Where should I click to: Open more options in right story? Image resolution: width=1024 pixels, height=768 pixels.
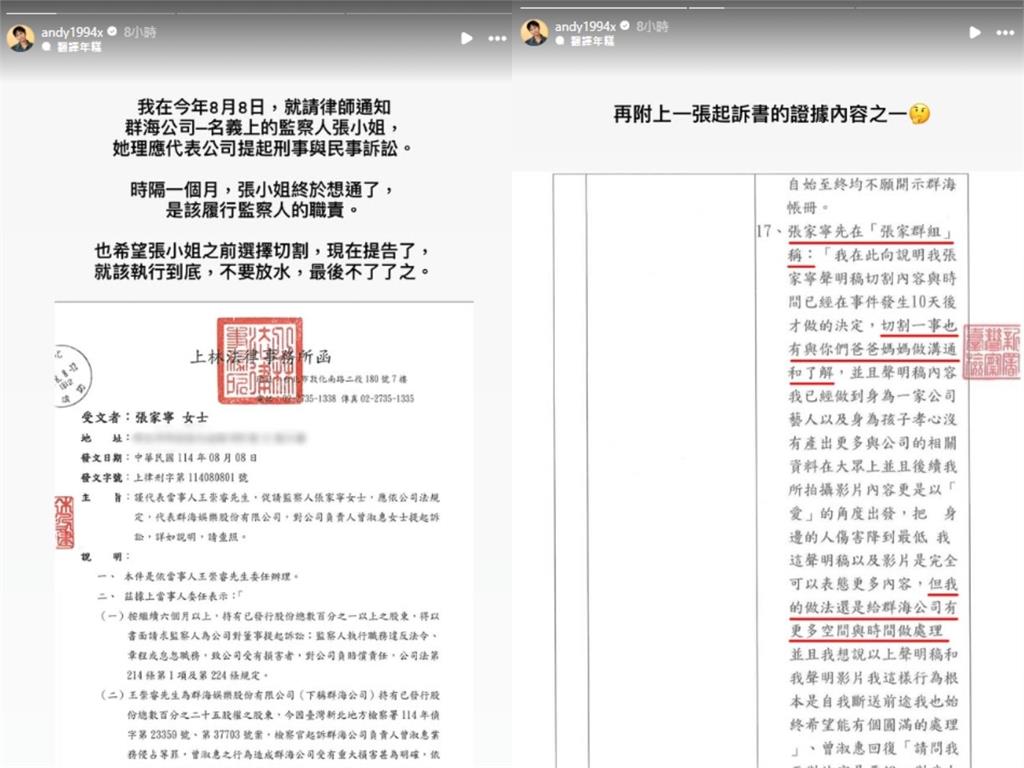(1005, 33)
